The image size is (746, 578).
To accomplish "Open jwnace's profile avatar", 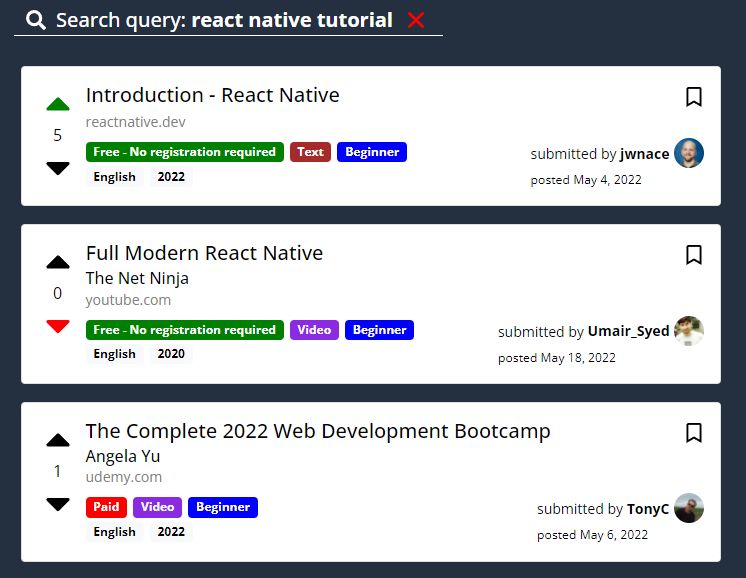I will pyautogui.click(x=689, y=153).
